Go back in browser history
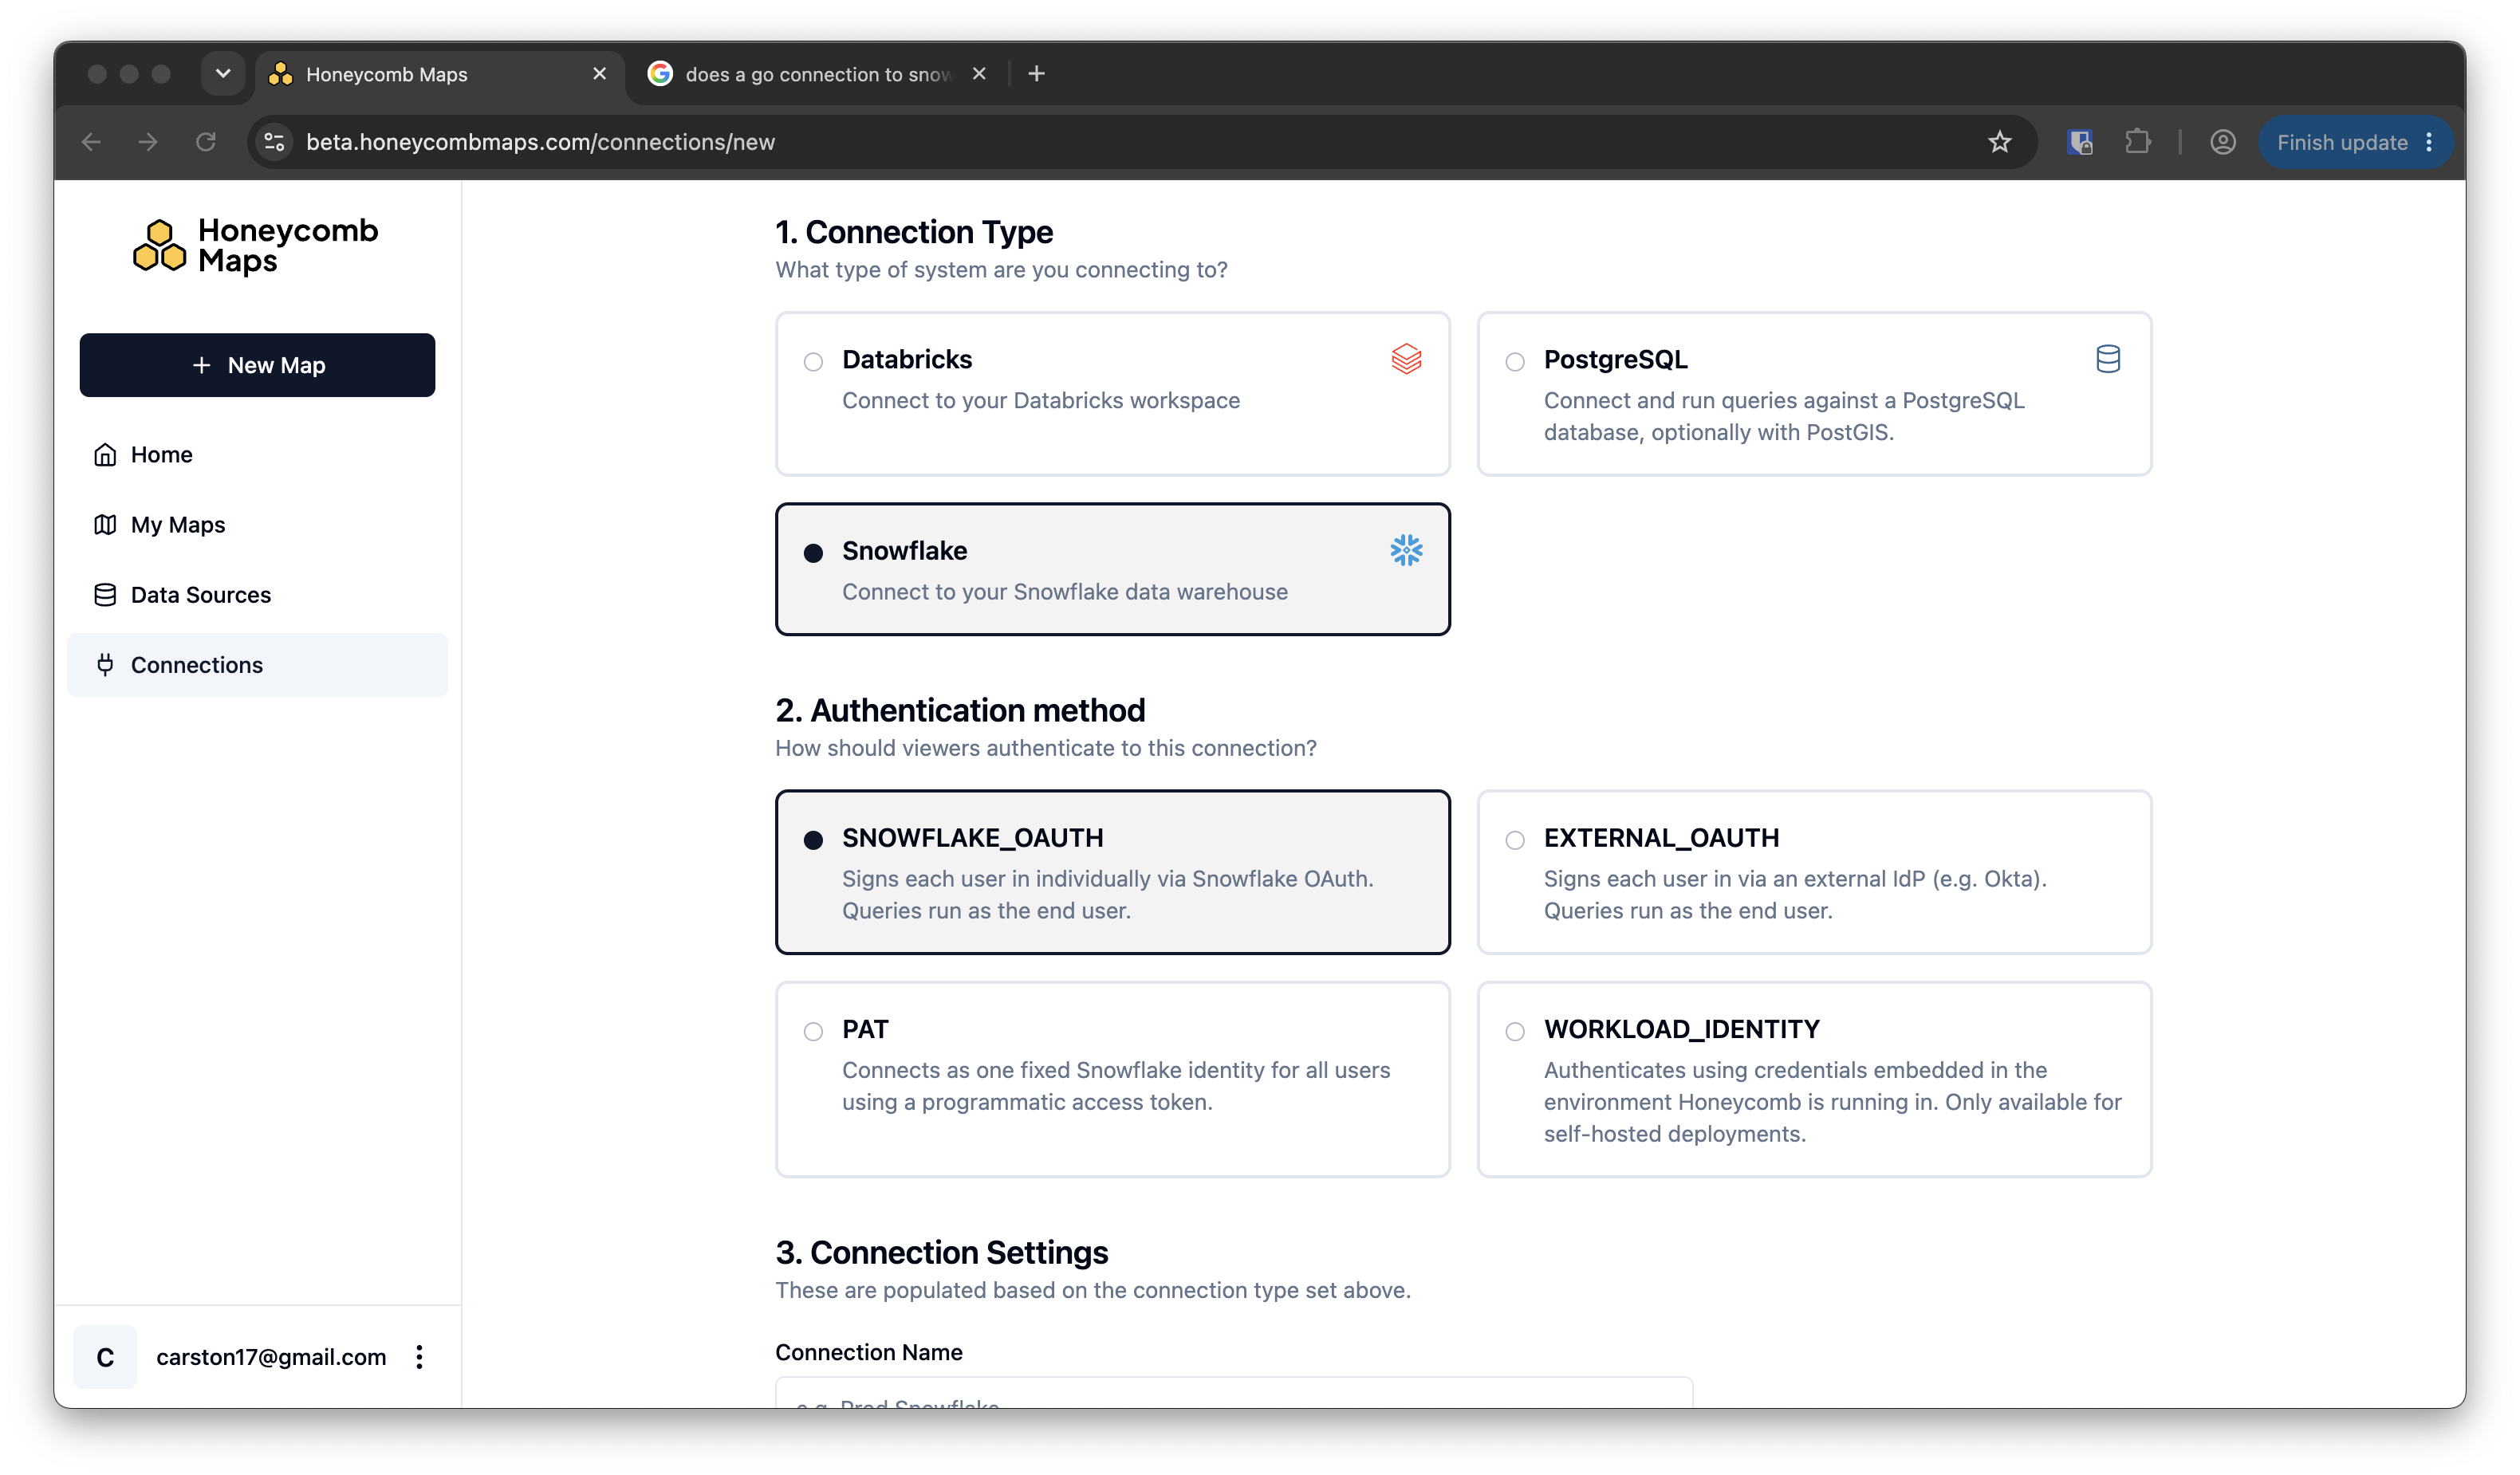This screenshot has height=1475, width=2520. (91, 142)
